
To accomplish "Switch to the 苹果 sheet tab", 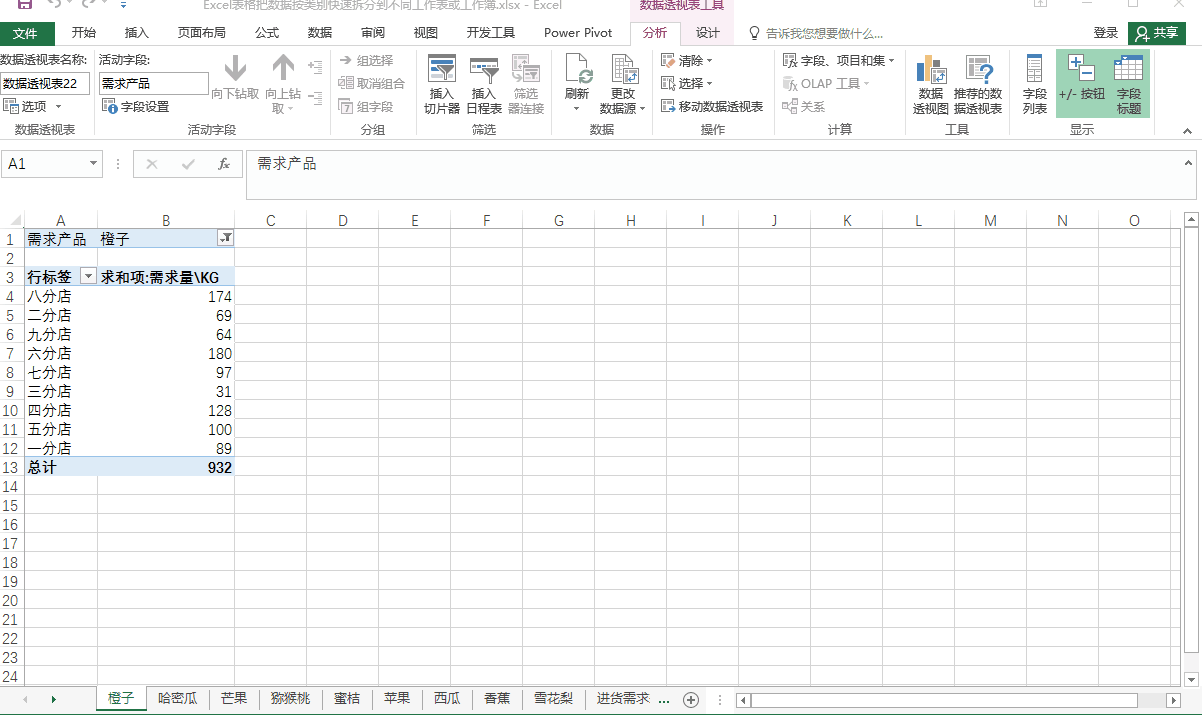I will [x=397, y=699].
